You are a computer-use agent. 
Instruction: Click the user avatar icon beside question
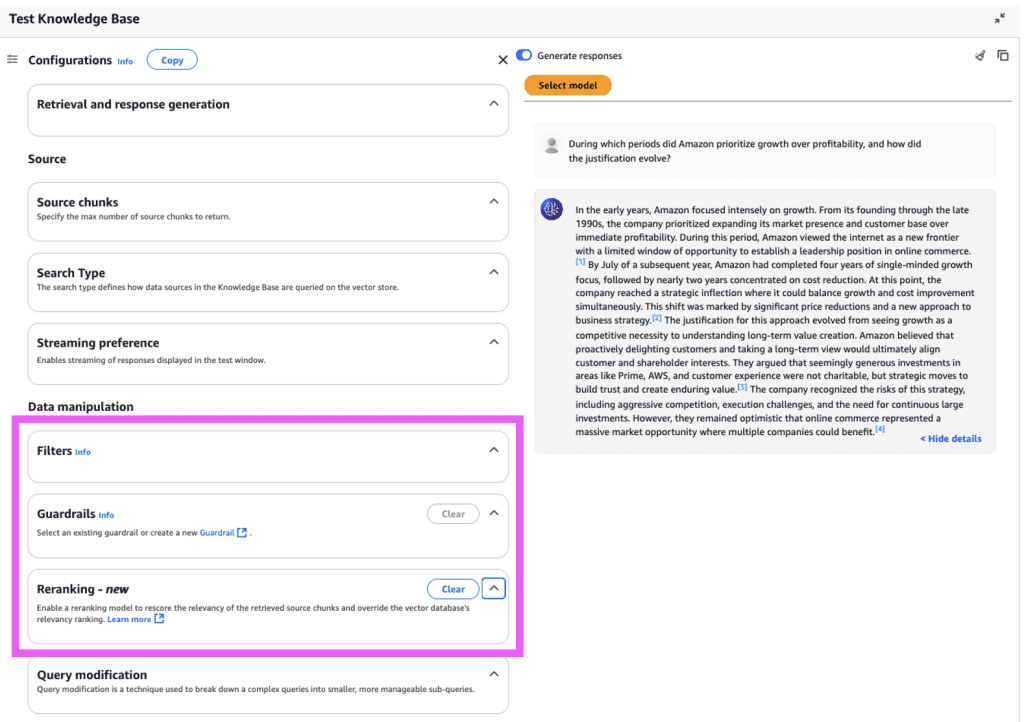point(551,145)
